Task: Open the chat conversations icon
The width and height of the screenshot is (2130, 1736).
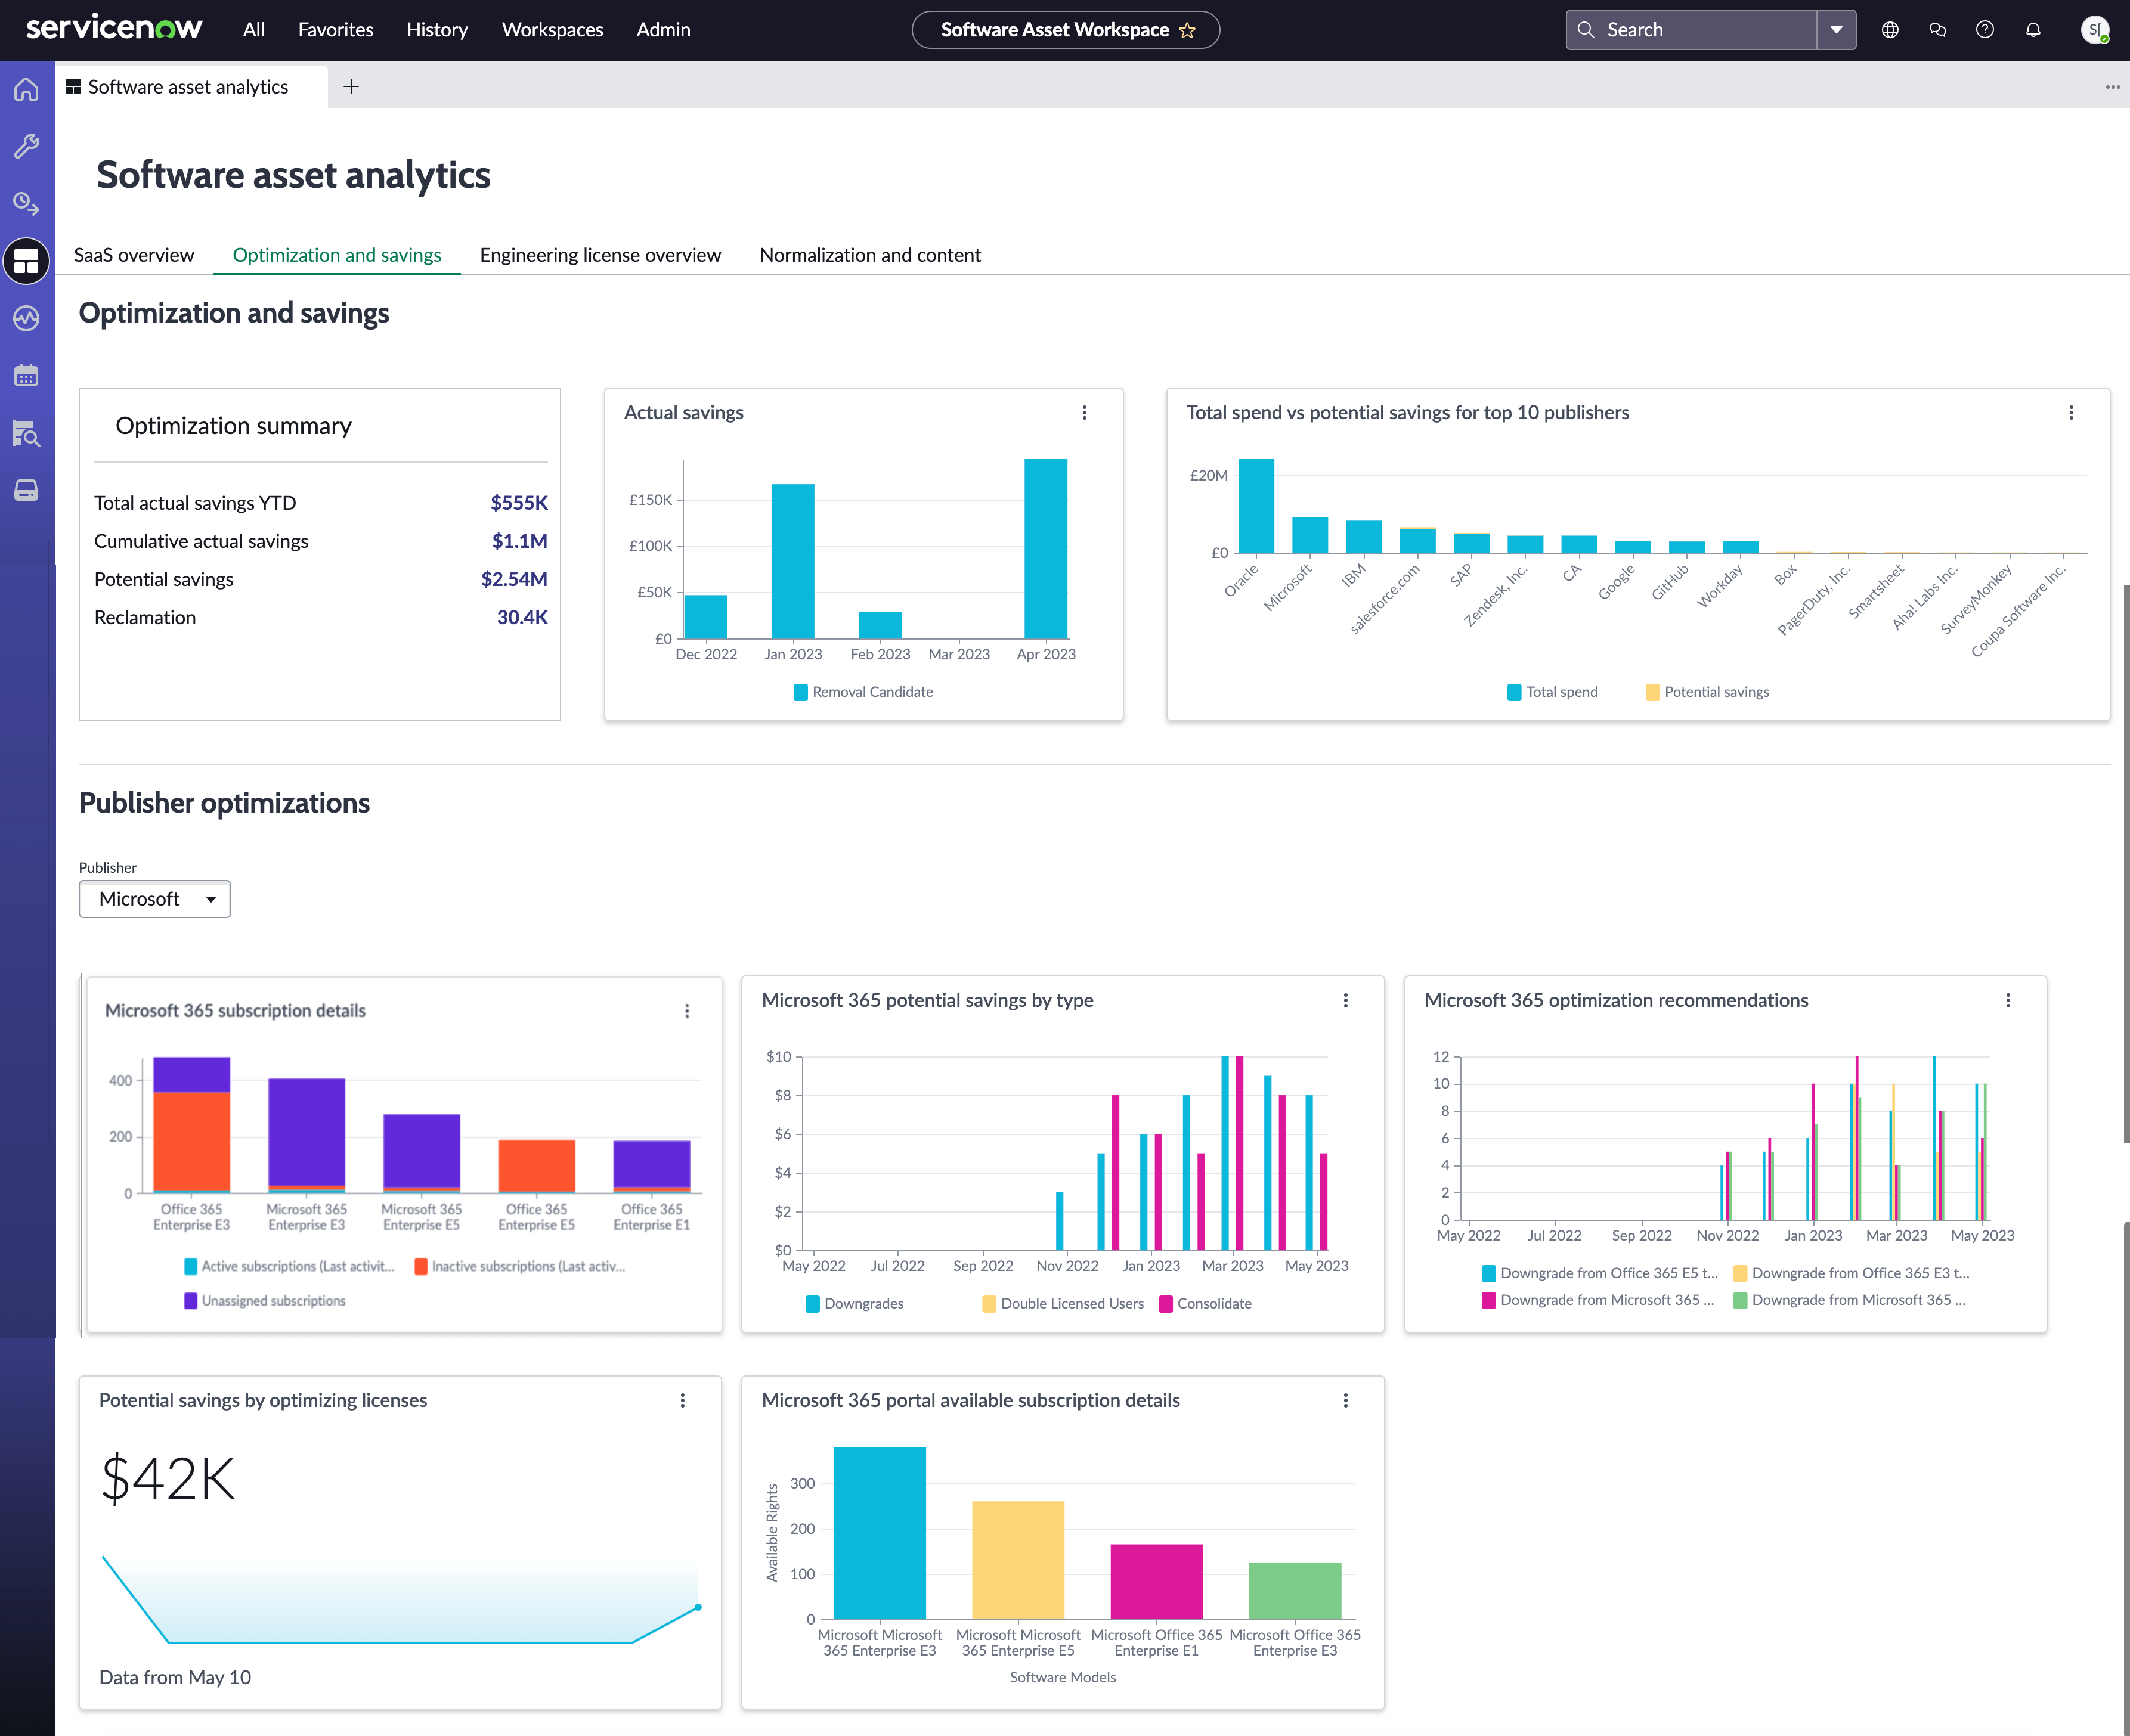Action: (x=1938, y=30)
